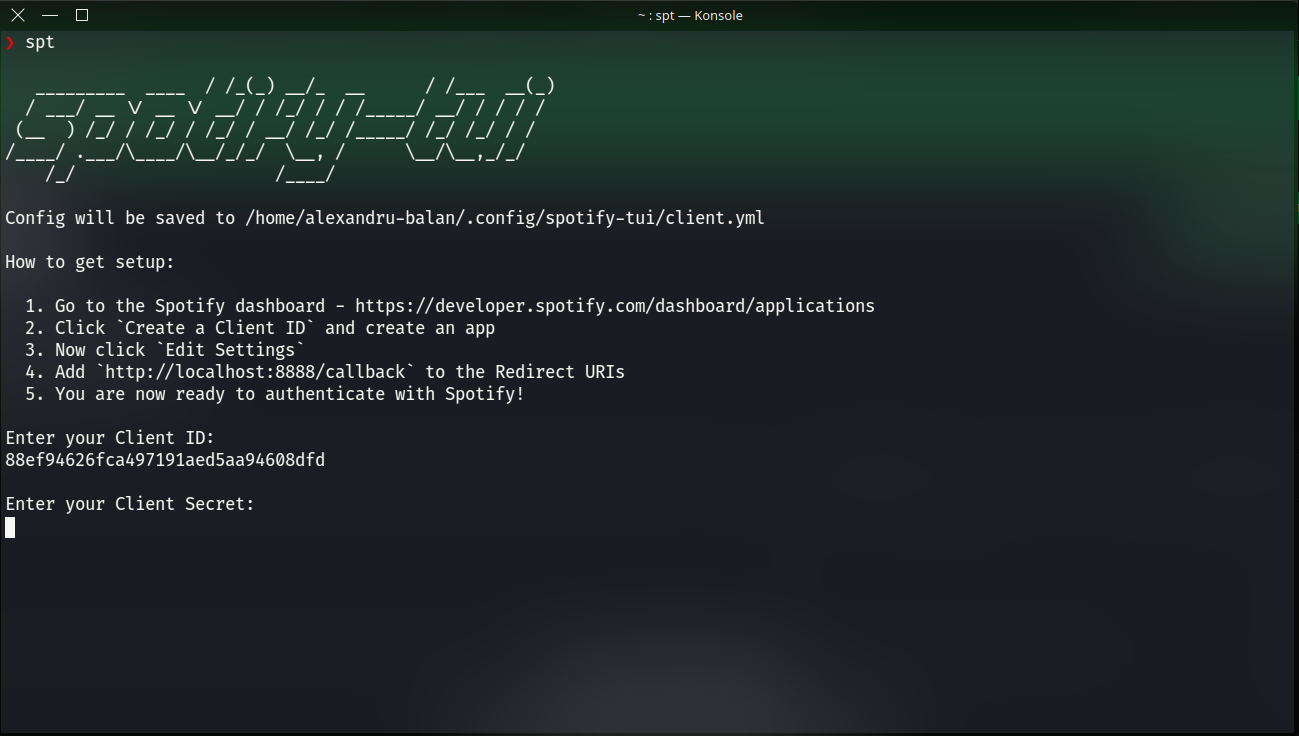Close the Konsole window
The width and height of the screenshot is (1299, 736).
[x=17, y=15]
